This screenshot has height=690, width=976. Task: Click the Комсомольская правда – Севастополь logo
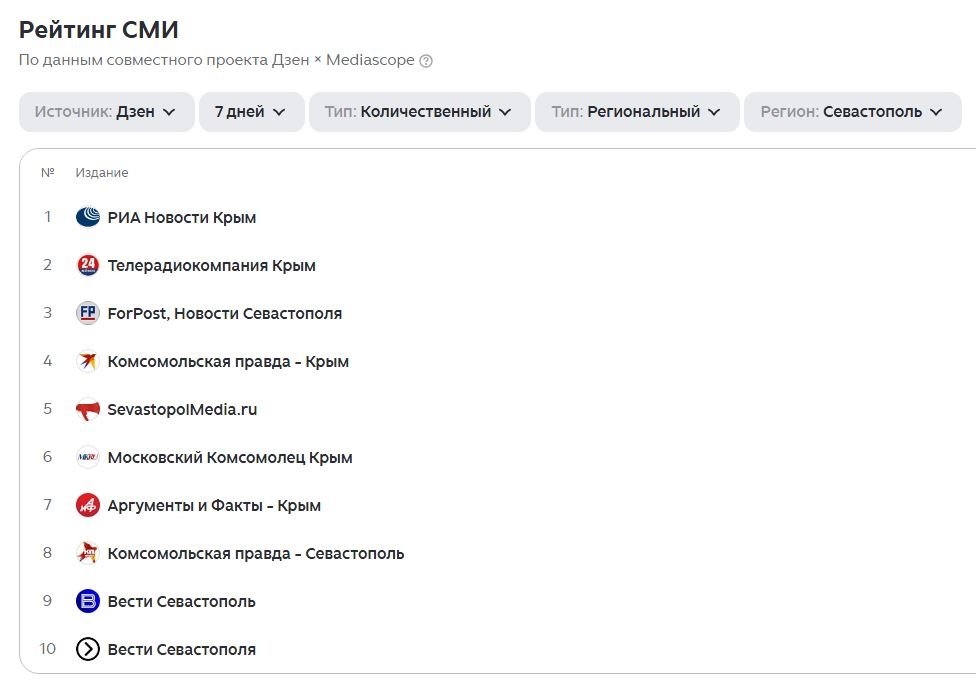click(x=88, y=553)
